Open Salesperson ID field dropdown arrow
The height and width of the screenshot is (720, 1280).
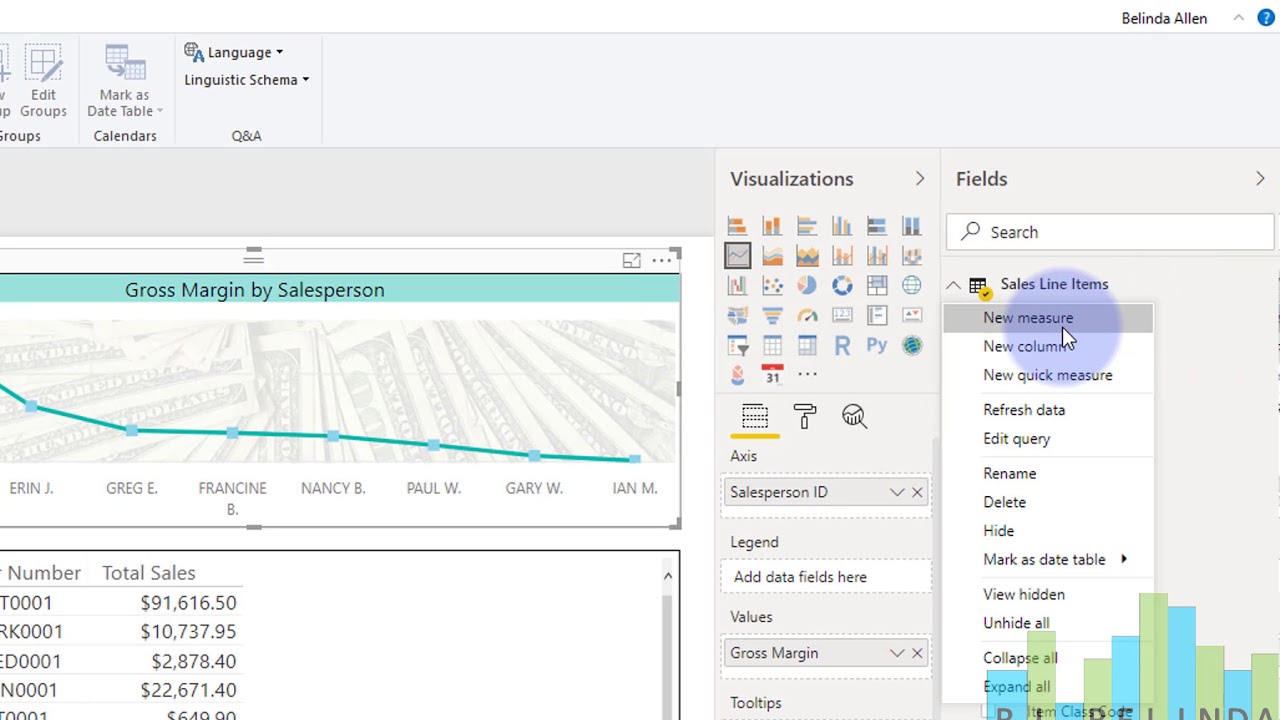coord(896,492)
